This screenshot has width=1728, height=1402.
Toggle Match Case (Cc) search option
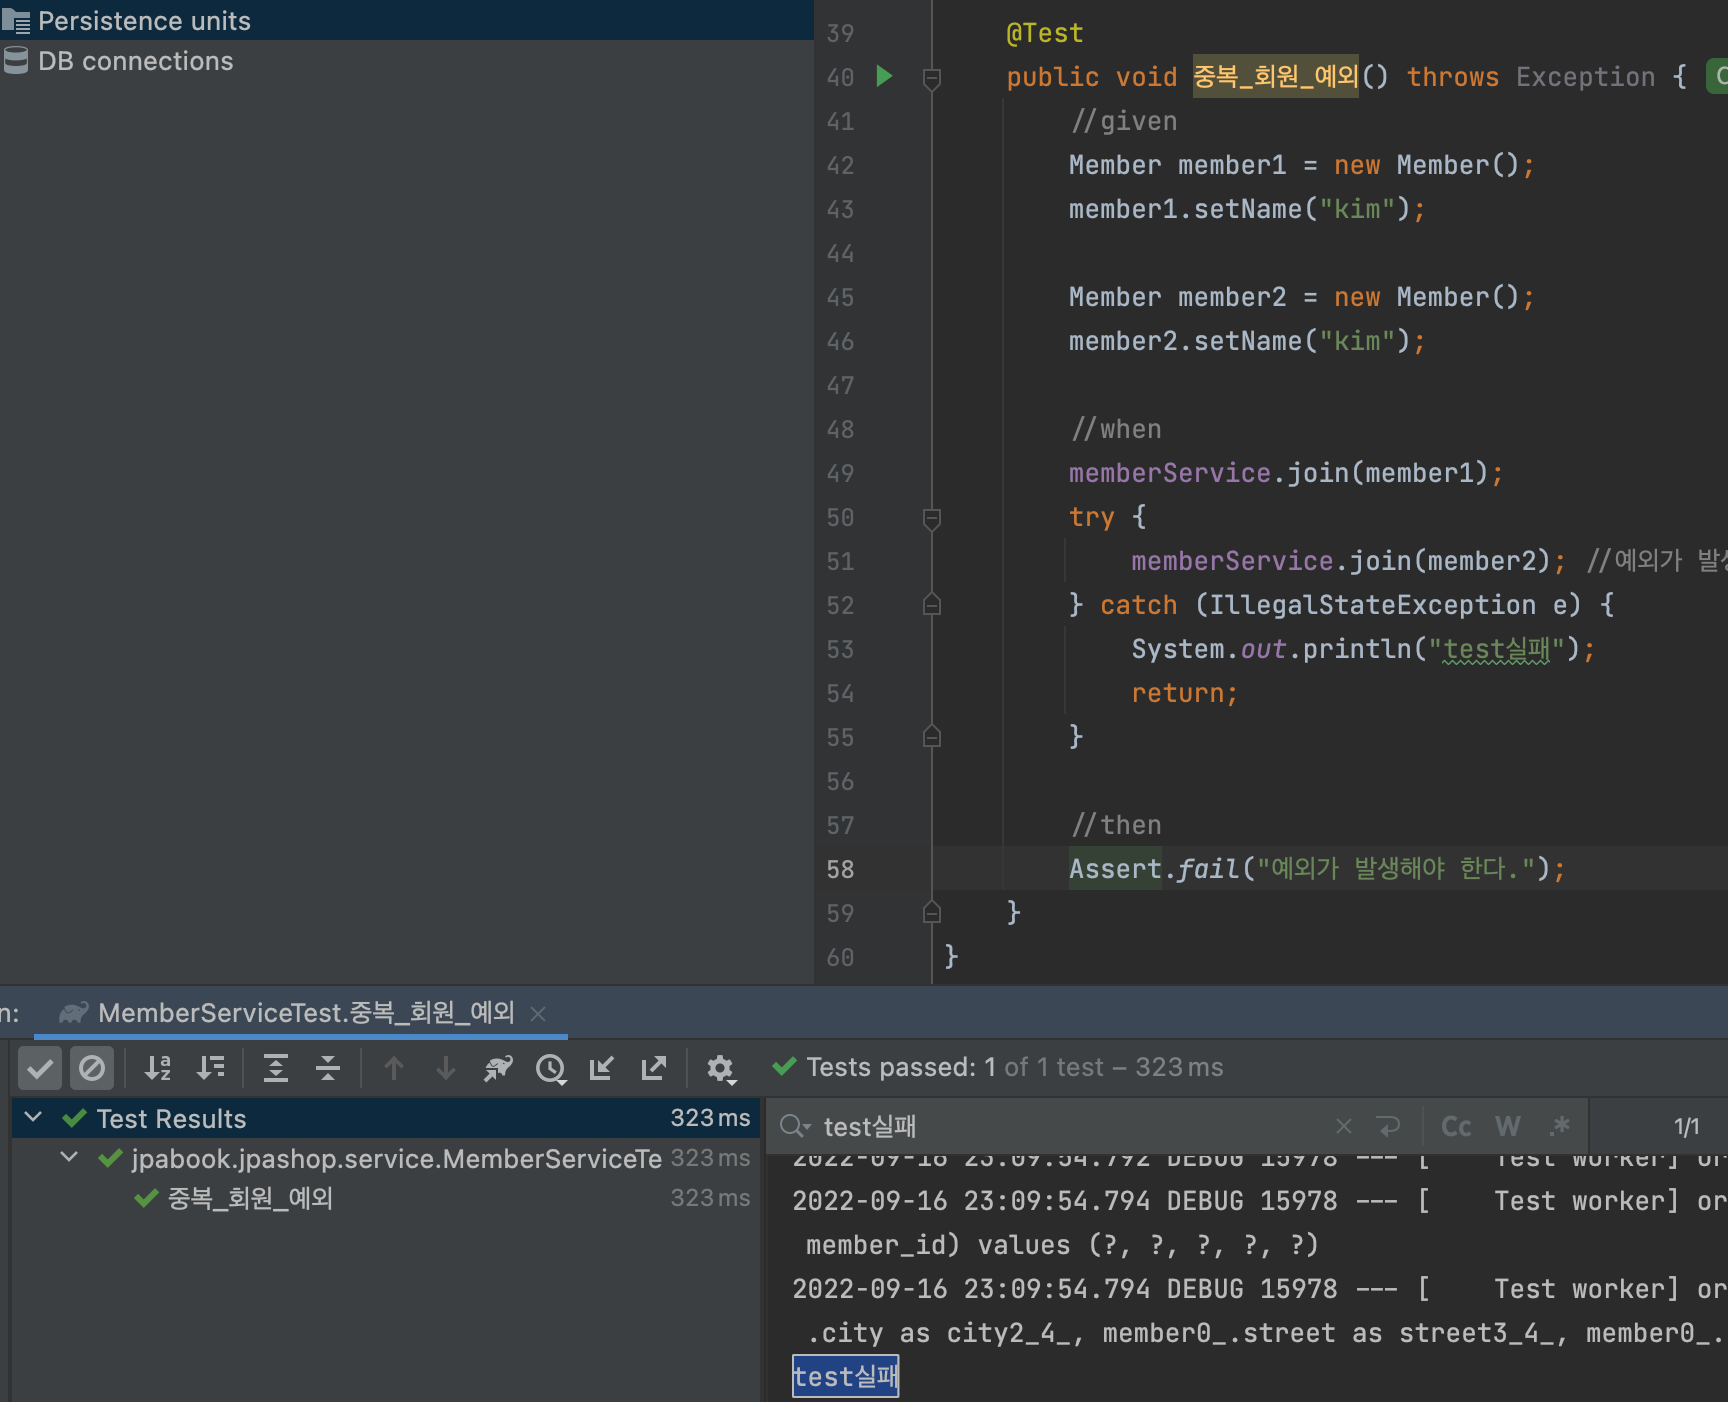[x=1456, y=1127]
